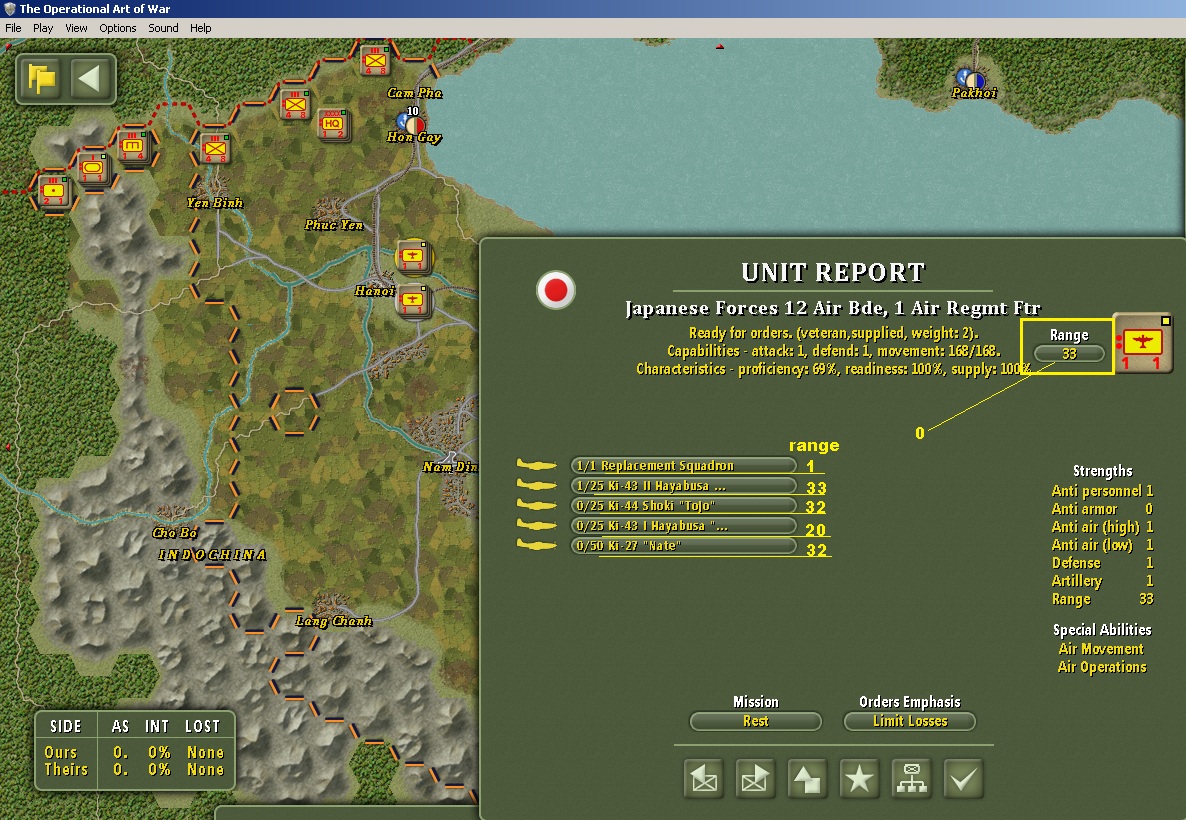Click the Hanoi city label
Screen dimensions: 1186x820
(x=375, y=291)
